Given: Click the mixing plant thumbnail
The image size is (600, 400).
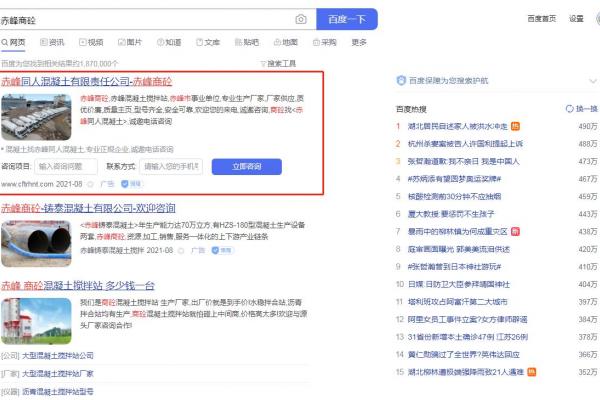Looking at the screenshot, I should [36, 321].
